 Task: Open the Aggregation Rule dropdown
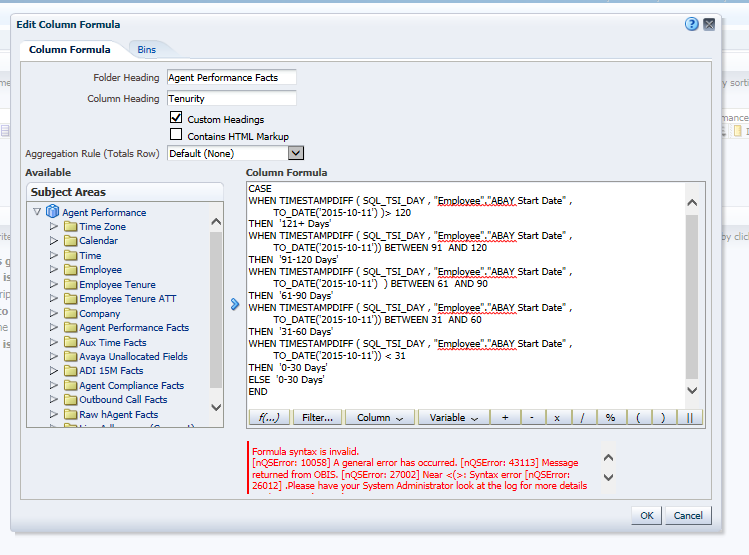295,153
